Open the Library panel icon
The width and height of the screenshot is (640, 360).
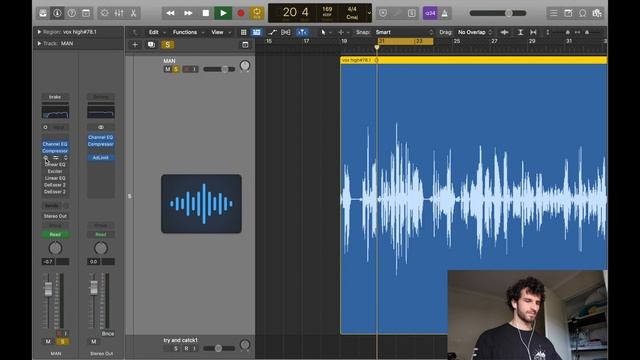pos(43,13)
